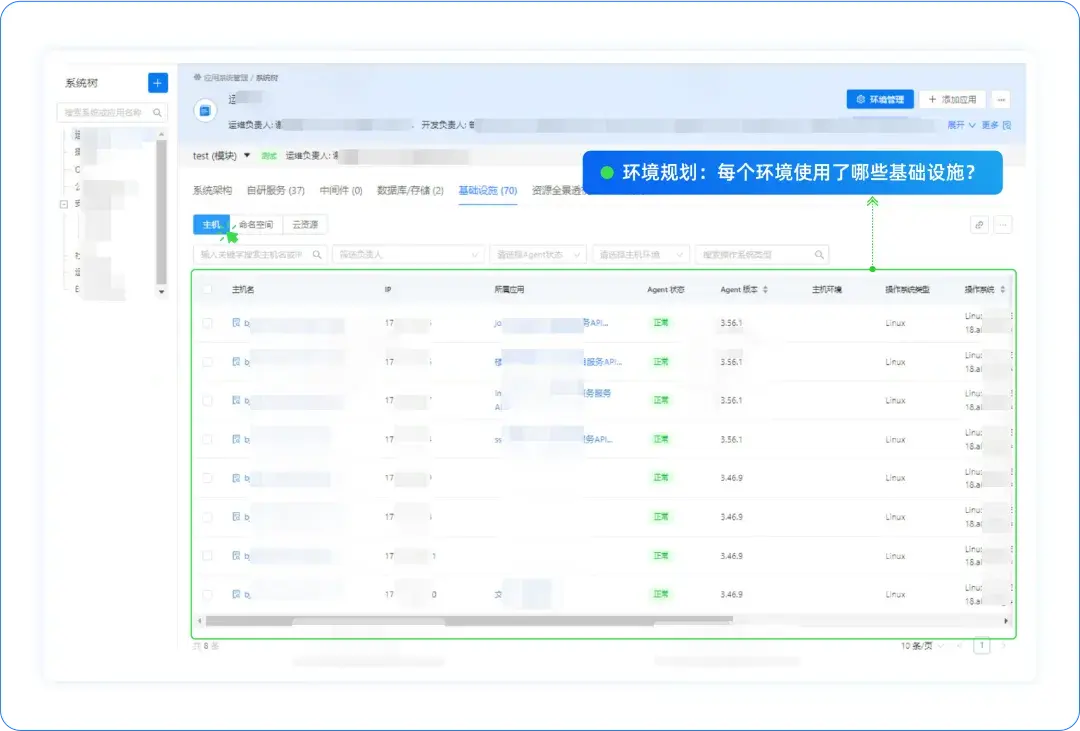1080x731 pixels.
Task: Open the ellipsis menu beside 添加应用
Action: click(x=1001, y=99)
